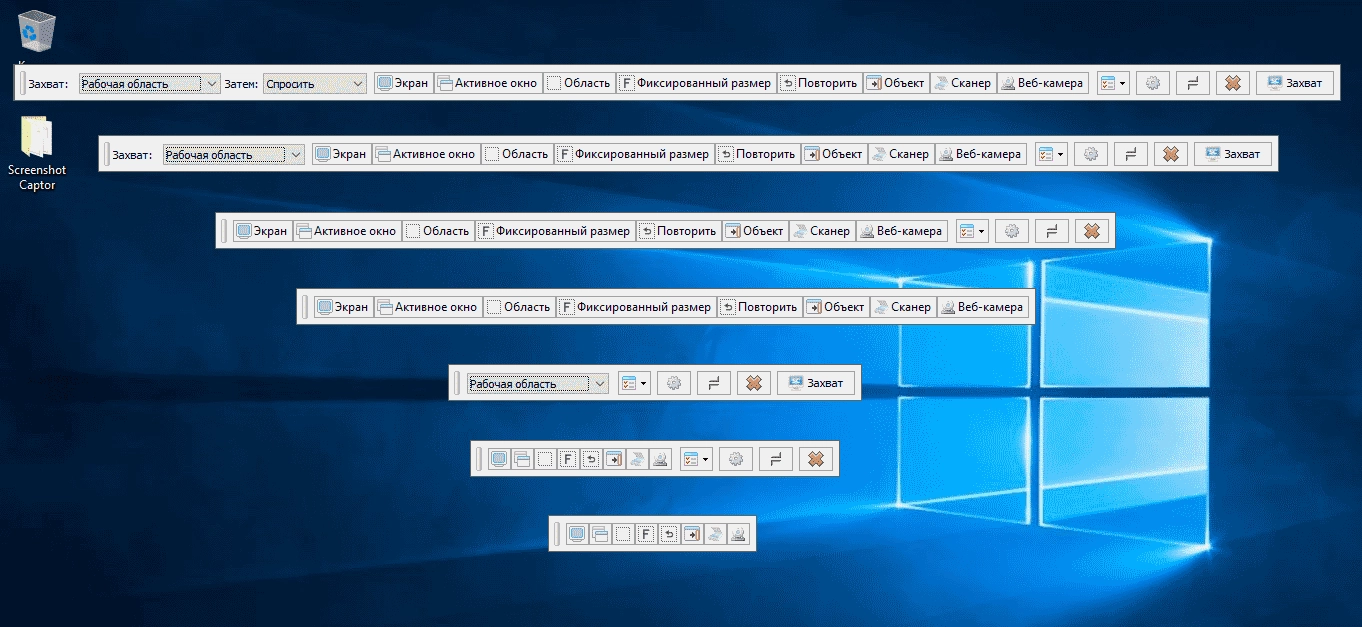The image size is (1362, 627).
Task: Click the object capture icon in the sixth toolbar
Action: coord(614,459)
